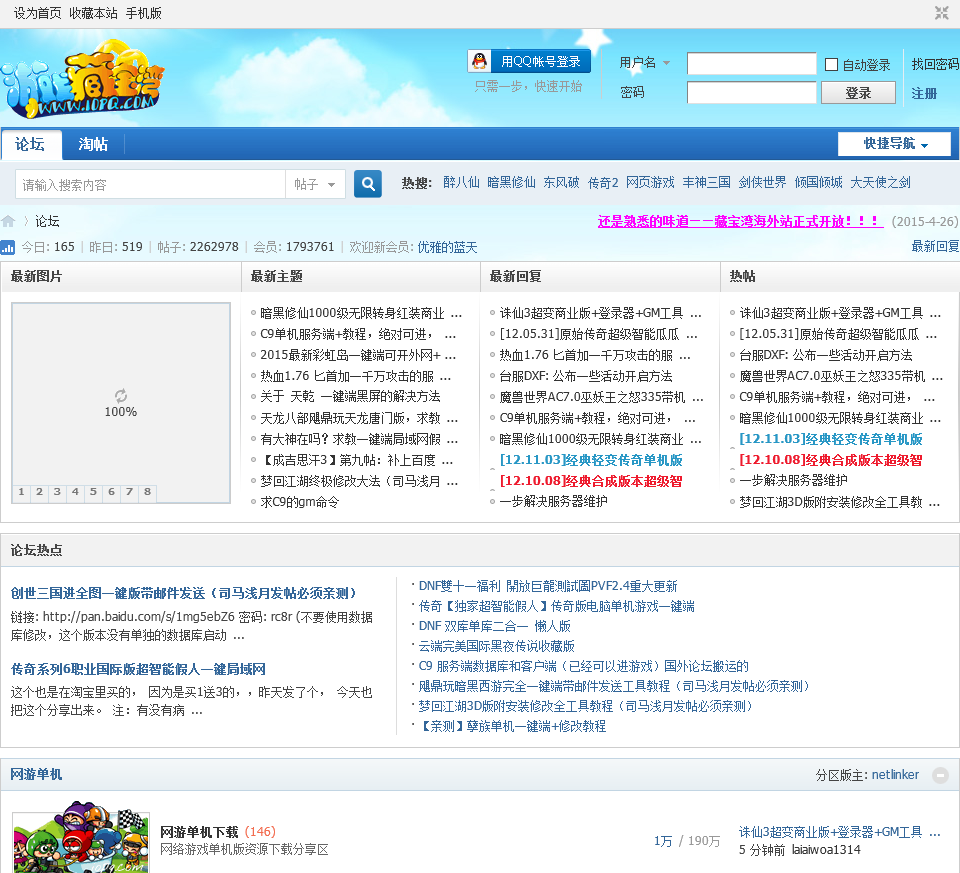The image size is (960, 873).
Task: Open the 手机版 link
Action: [x=144, y=13]
